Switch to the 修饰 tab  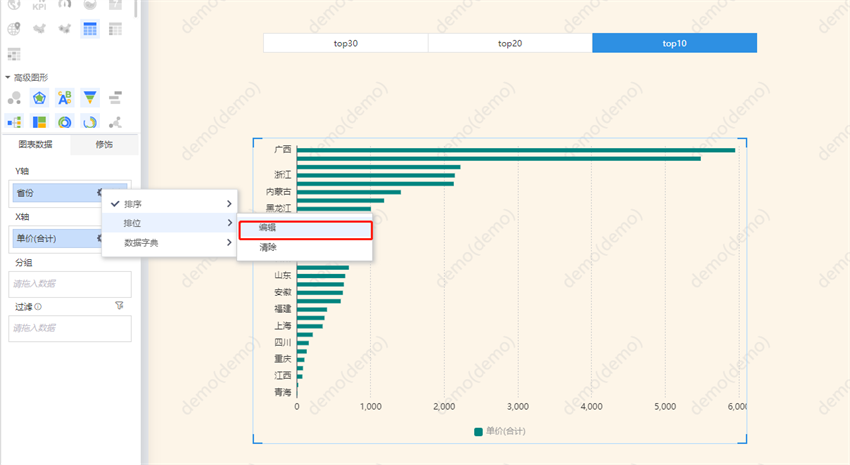coord(104,145)
